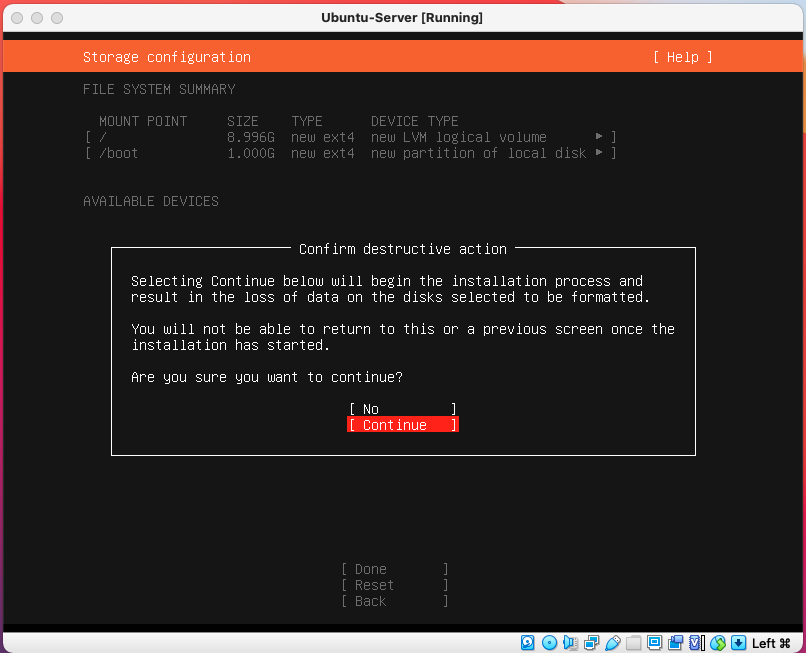Click the /boot mount point label
Viewport: 806px width, 653px height.
pyautogui.click(x=118, y=153)
